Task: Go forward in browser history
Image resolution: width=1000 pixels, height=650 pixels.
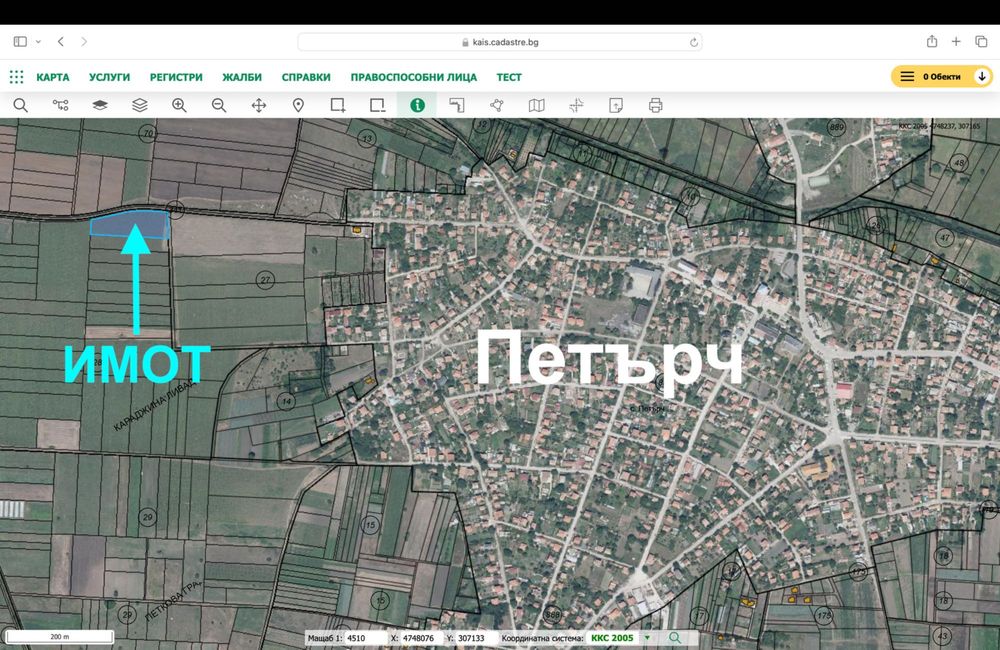Action: coord(84,41)
